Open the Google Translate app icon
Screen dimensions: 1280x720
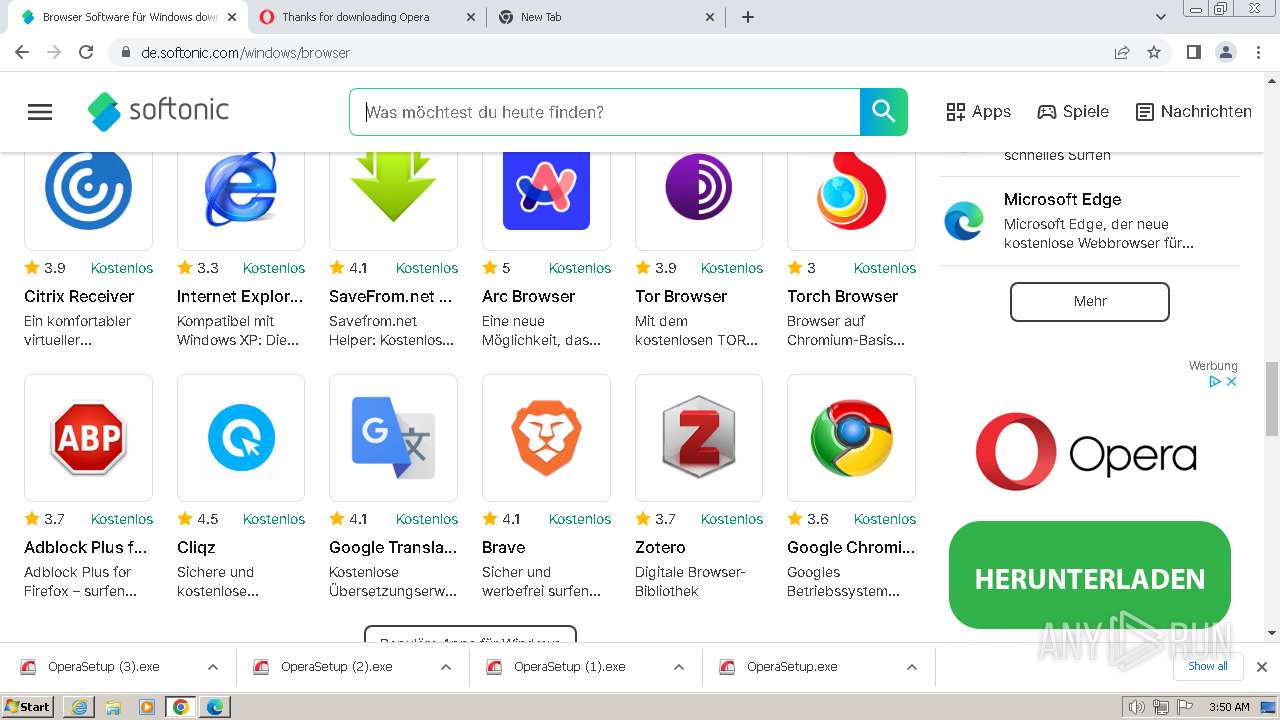coord(393,438)
